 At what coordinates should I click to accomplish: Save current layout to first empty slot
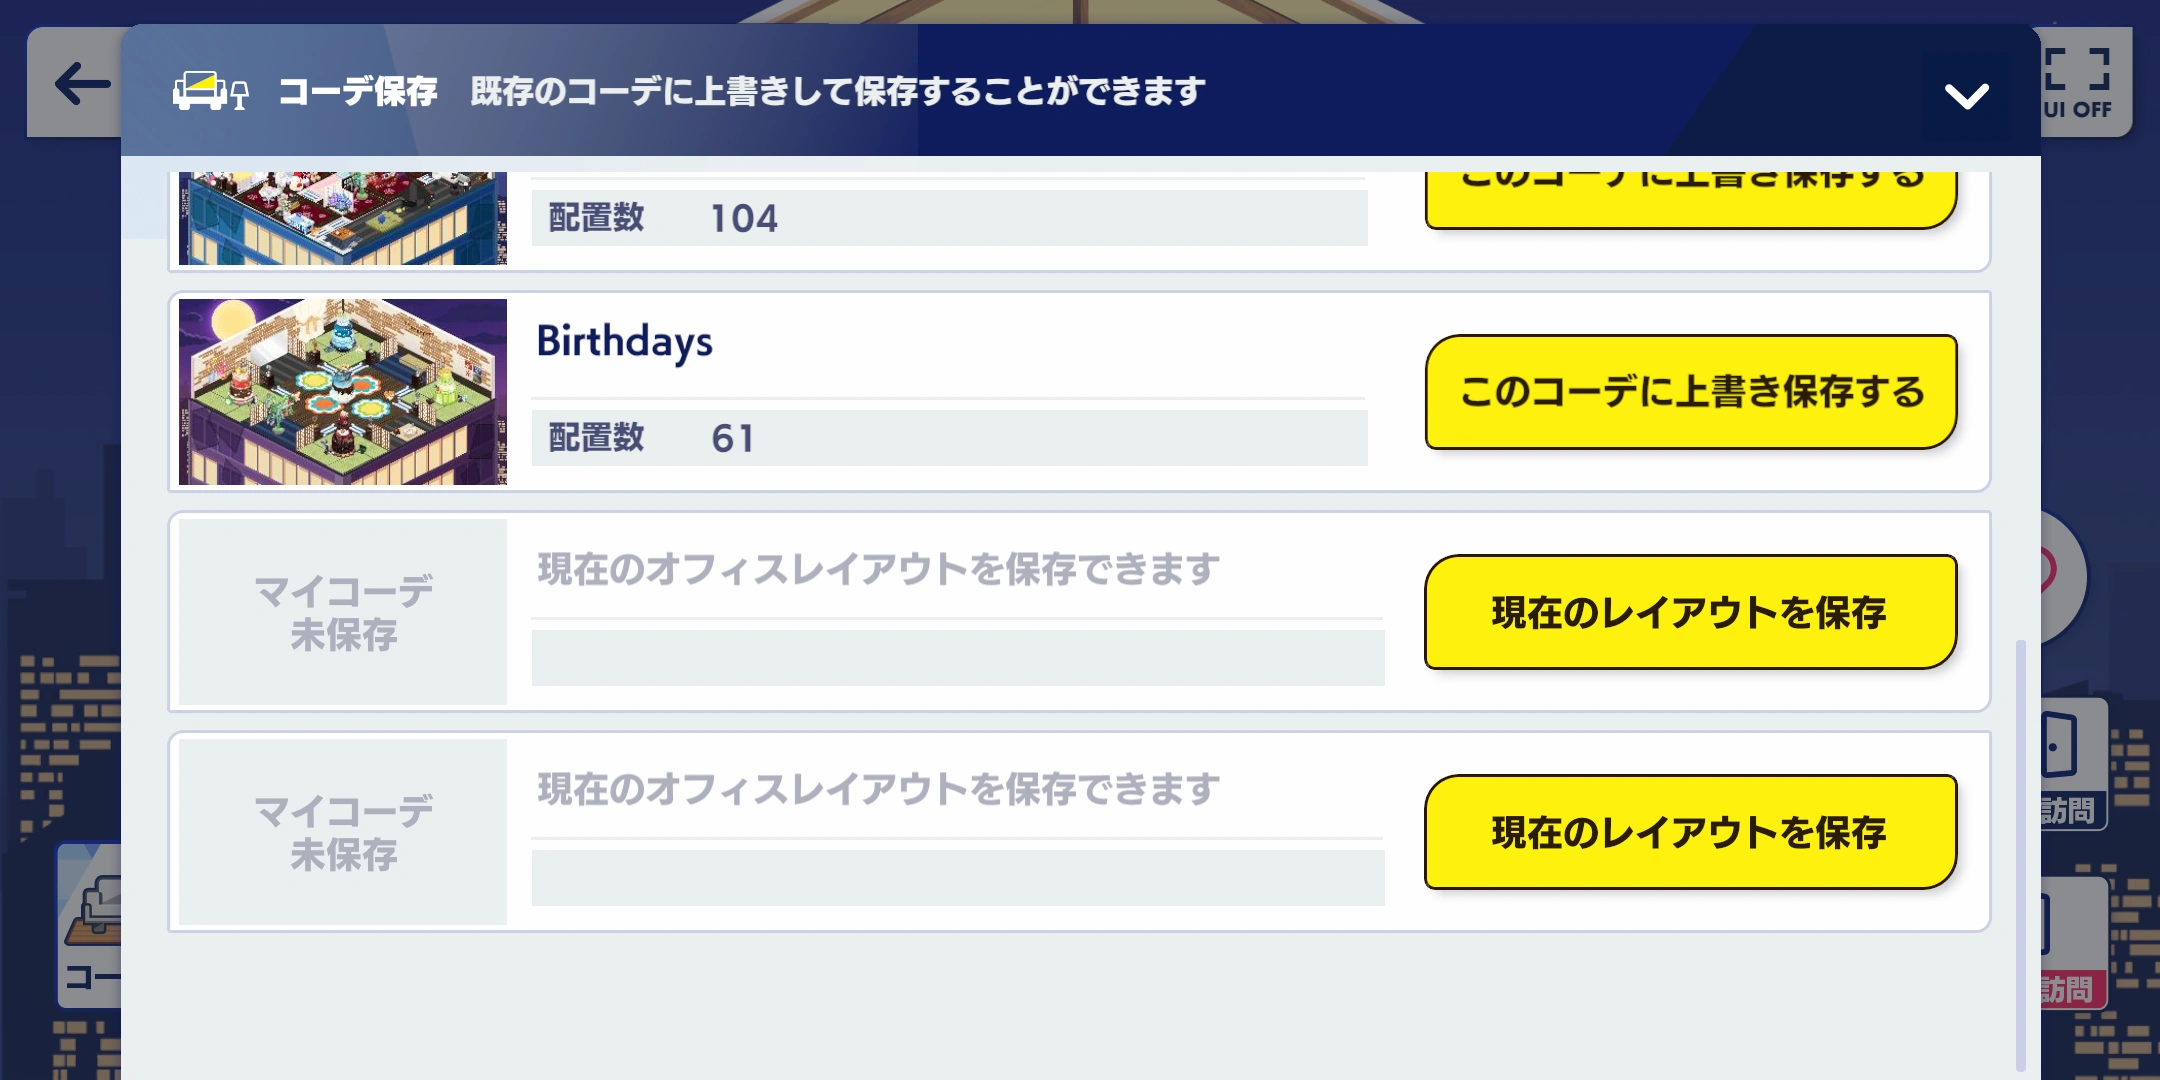pyautogui.click(x=1690, y=612)
